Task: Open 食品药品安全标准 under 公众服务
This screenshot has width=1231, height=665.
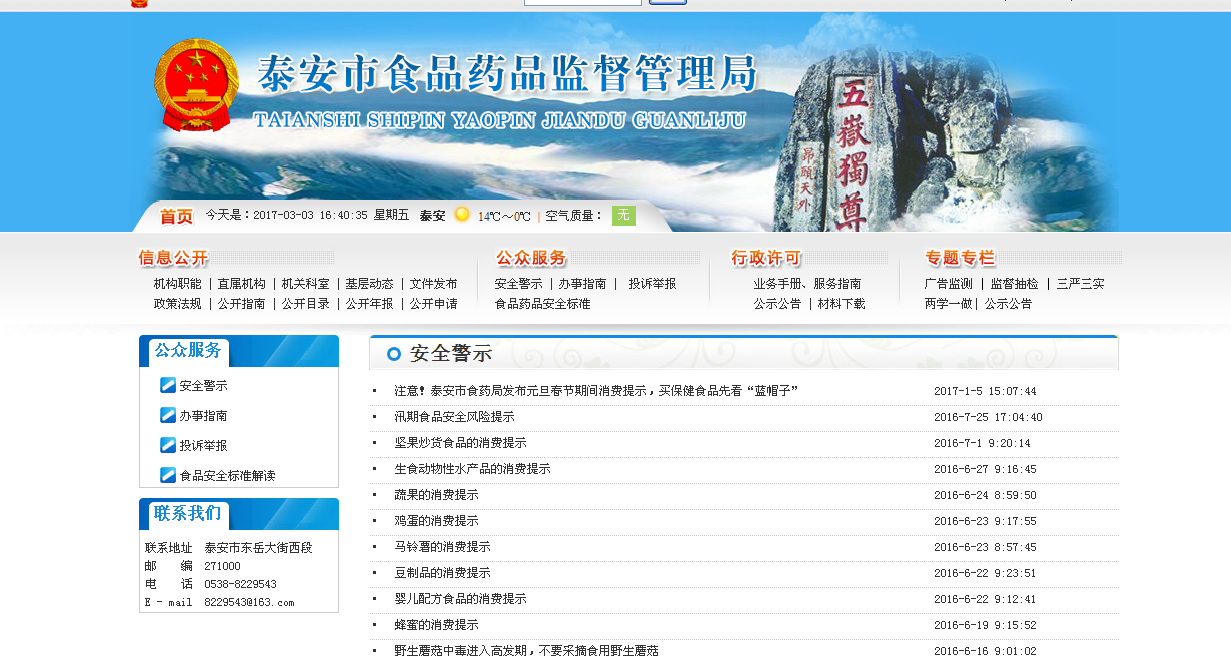Action: (542, 304)
